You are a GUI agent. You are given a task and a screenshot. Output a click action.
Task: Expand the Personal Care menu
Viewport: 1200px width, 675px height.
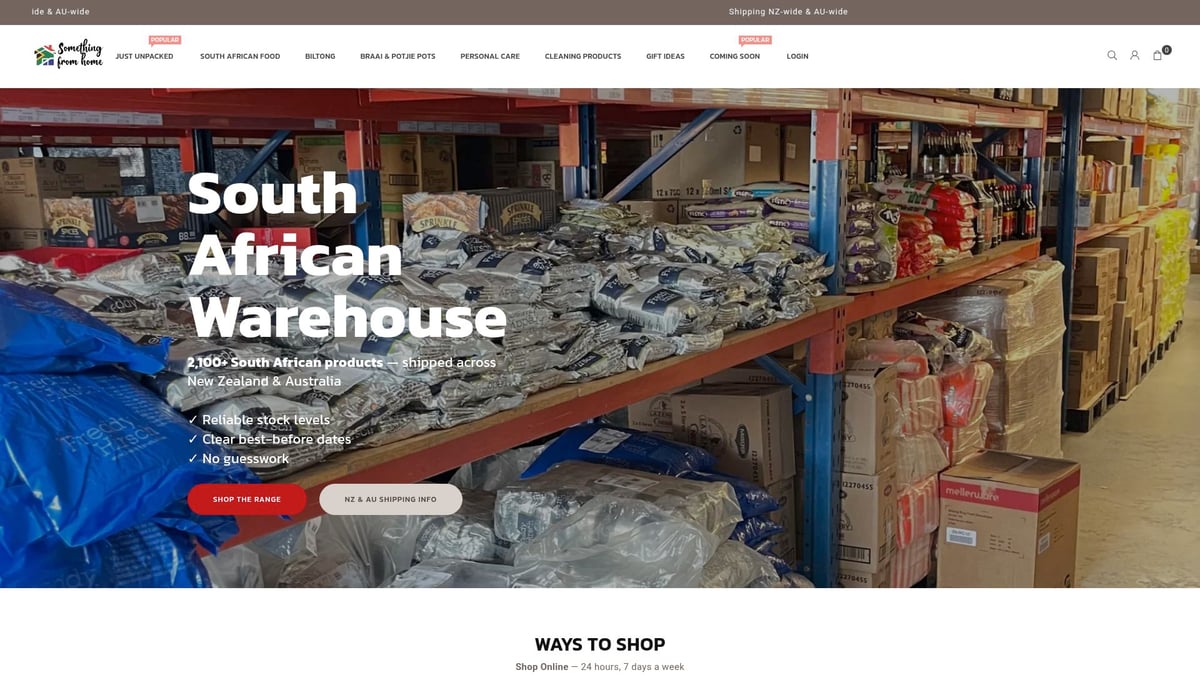pyautogui.click(x=490, y=56)
